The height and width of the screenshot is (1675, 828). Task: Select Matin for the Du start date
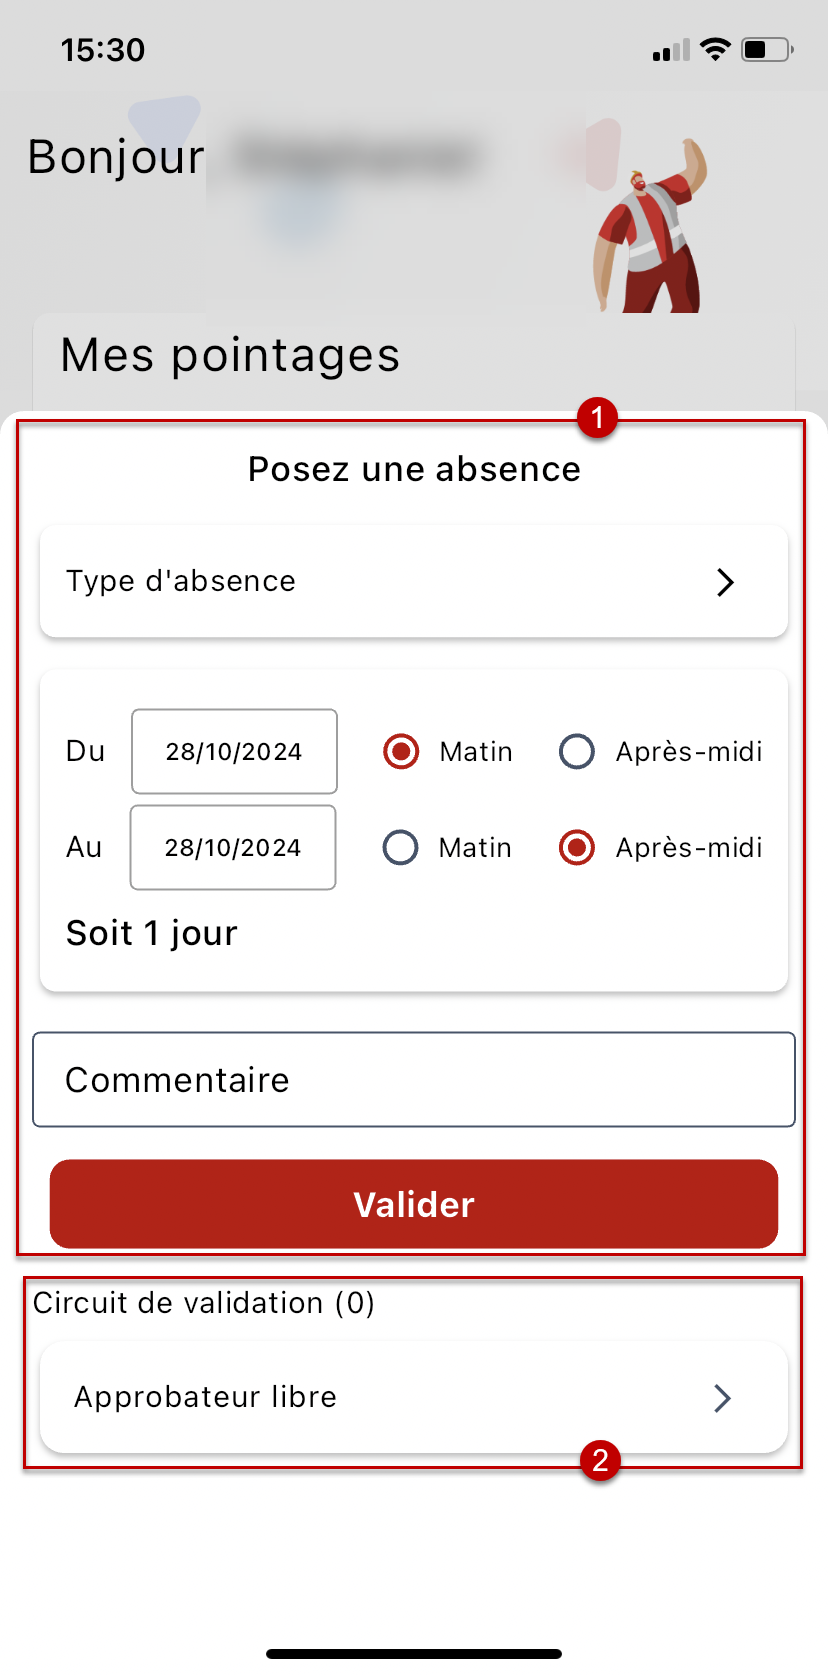pos(401,751)
